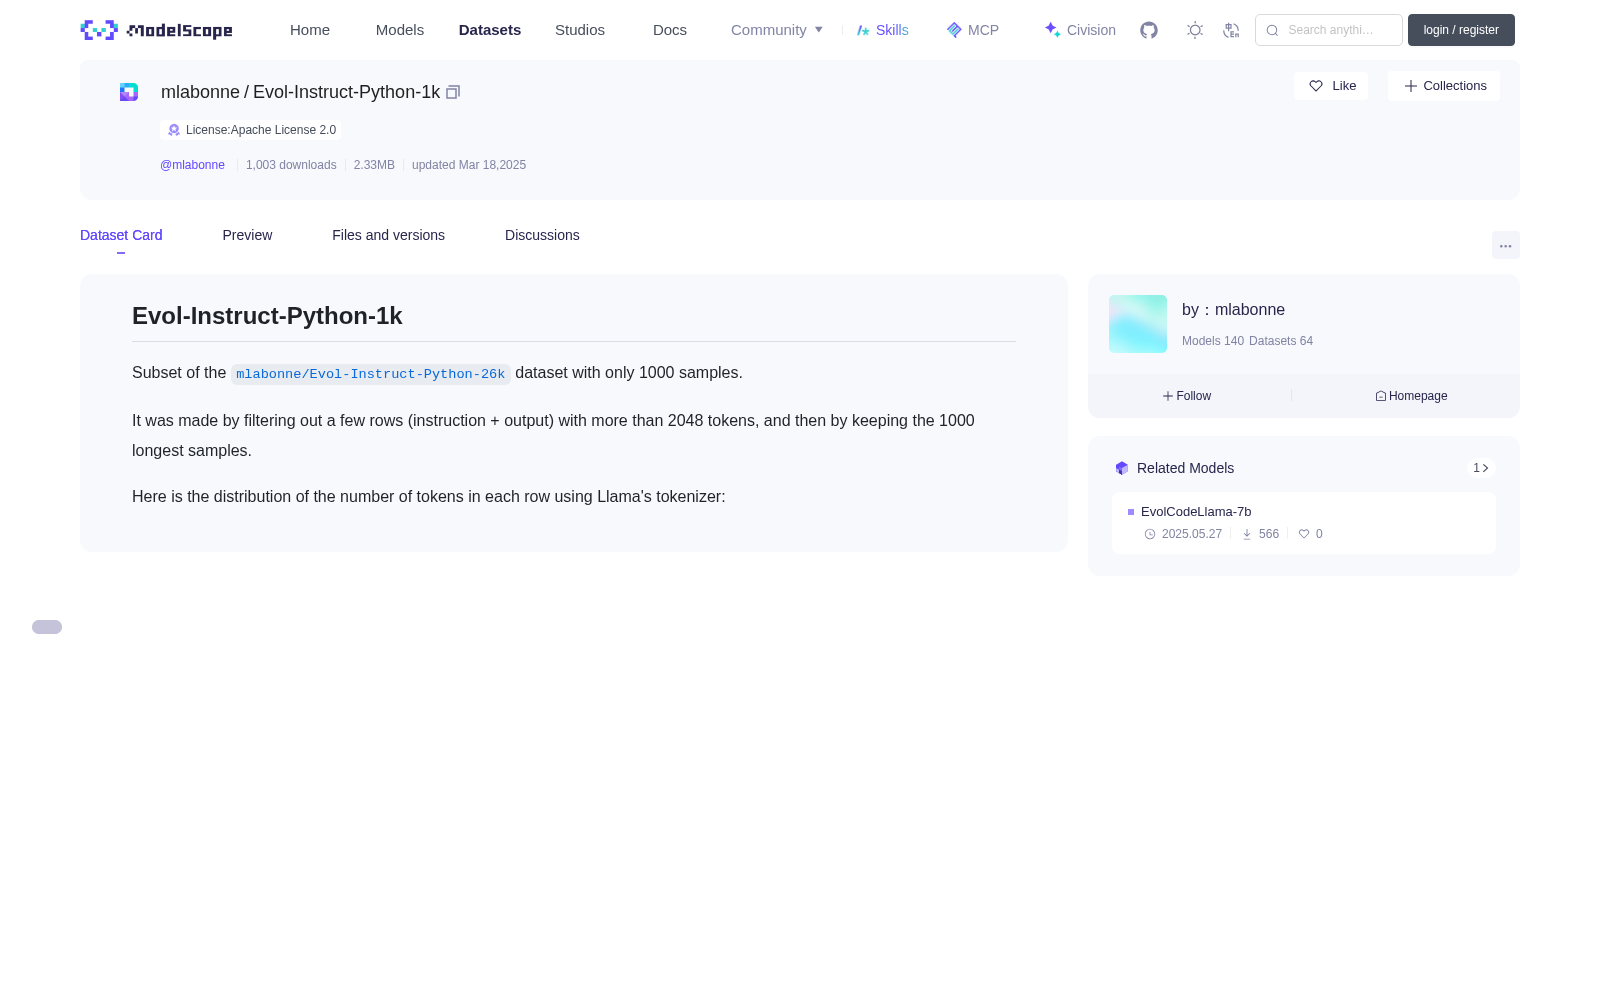The image size is (1600, 1000).
Task: Open the Discussions tab
Action: click(x=542, y=235)
